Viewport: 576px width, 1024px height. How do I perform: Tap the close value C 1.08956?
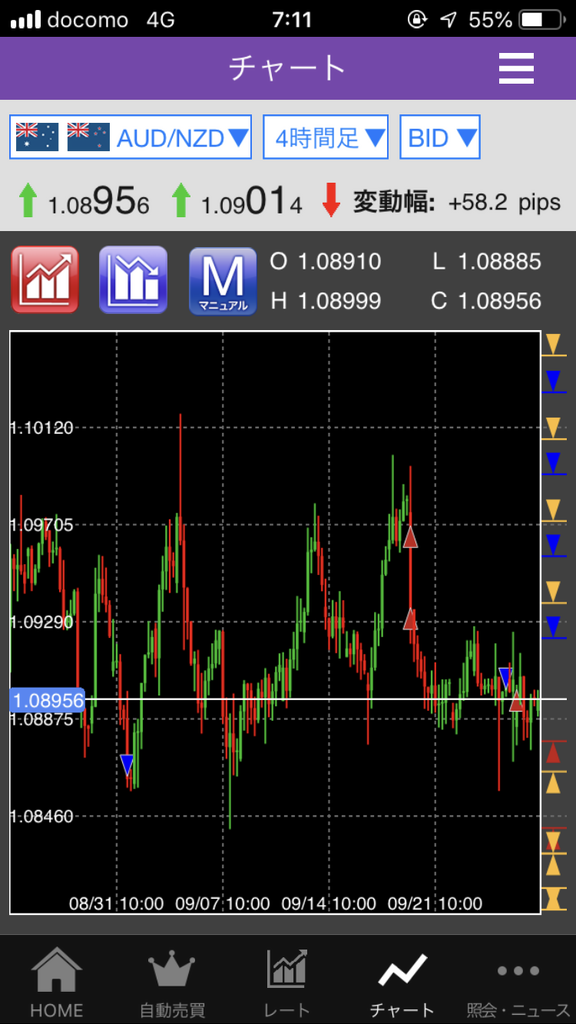click(487, 301)
